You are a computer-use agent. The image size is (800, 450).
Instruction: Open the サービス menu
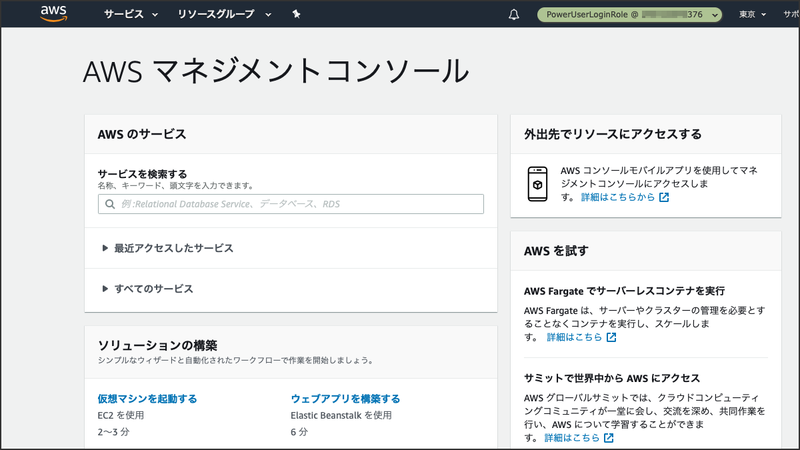[x=131, y=14]
